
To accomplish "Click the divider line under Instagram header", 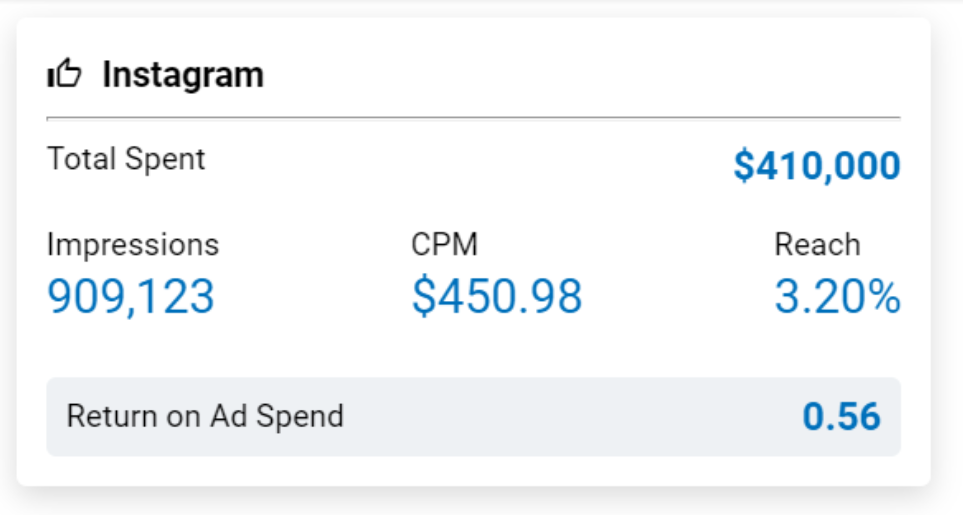I will 474,117.
